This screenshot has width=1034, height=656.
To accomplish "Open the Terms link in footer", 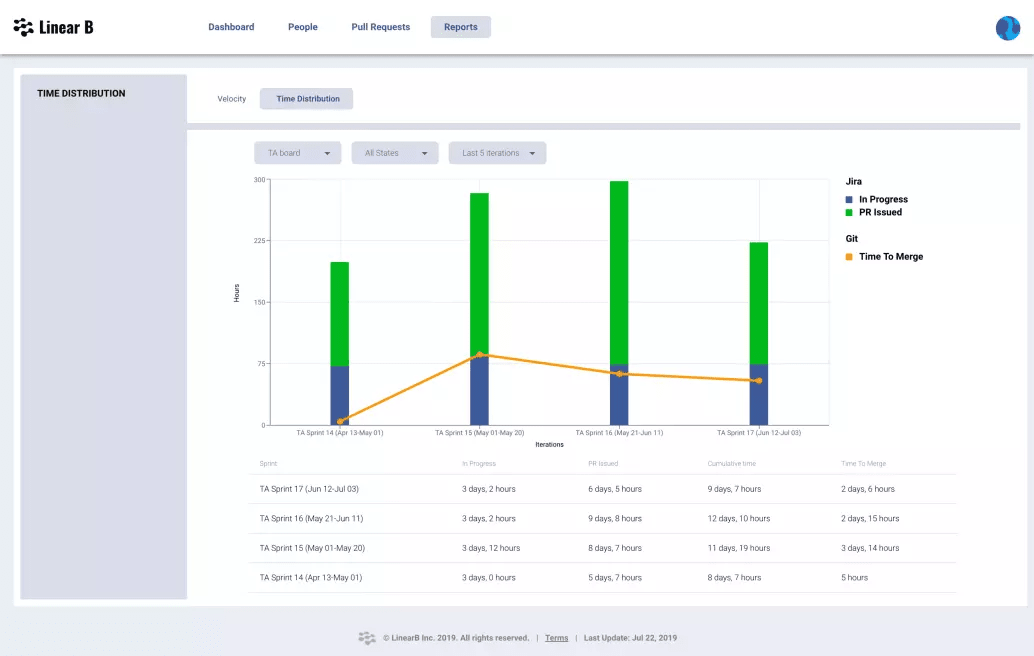I will 556,637.
